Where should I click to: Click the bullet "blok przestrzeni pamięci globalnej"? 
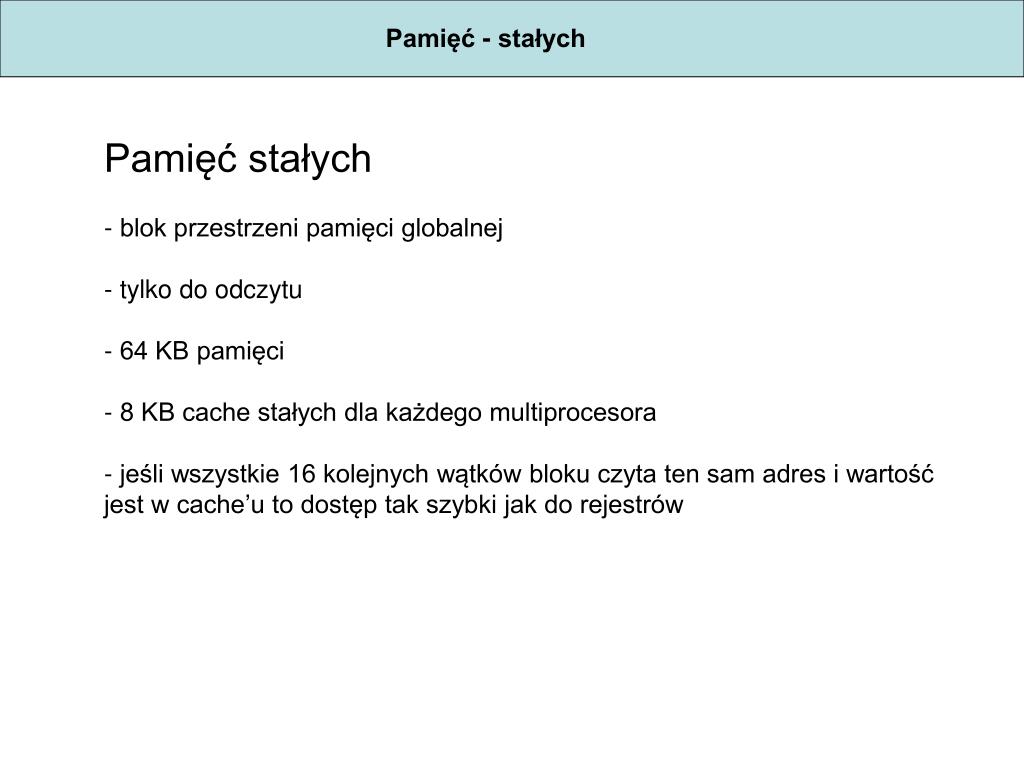pyautogui.click(x=304, y=229)
